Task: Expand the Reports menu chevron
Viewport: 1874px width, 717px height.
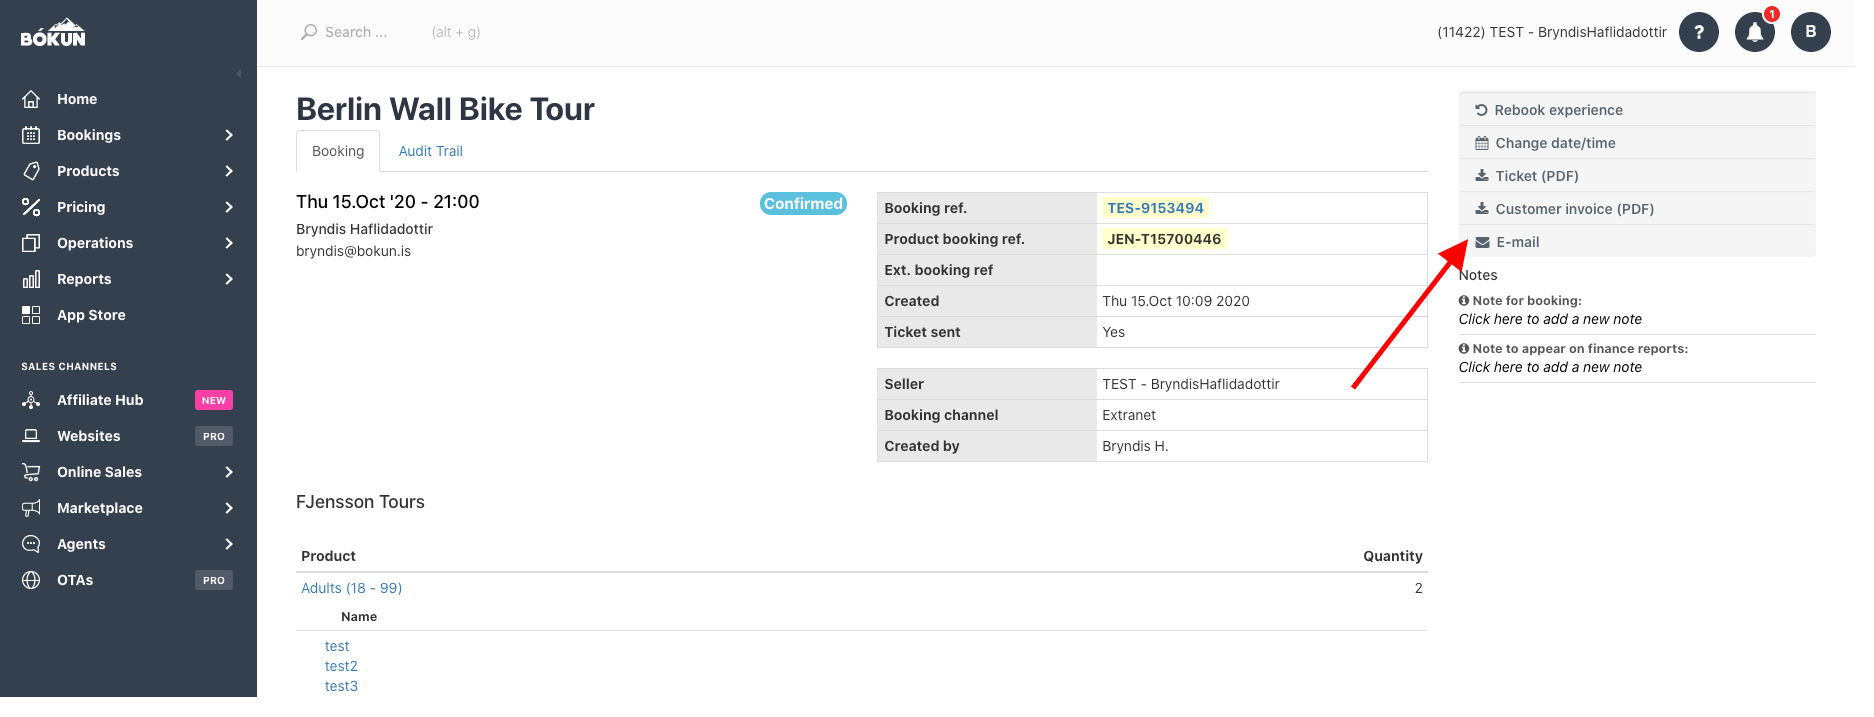Action: point(229,279)
